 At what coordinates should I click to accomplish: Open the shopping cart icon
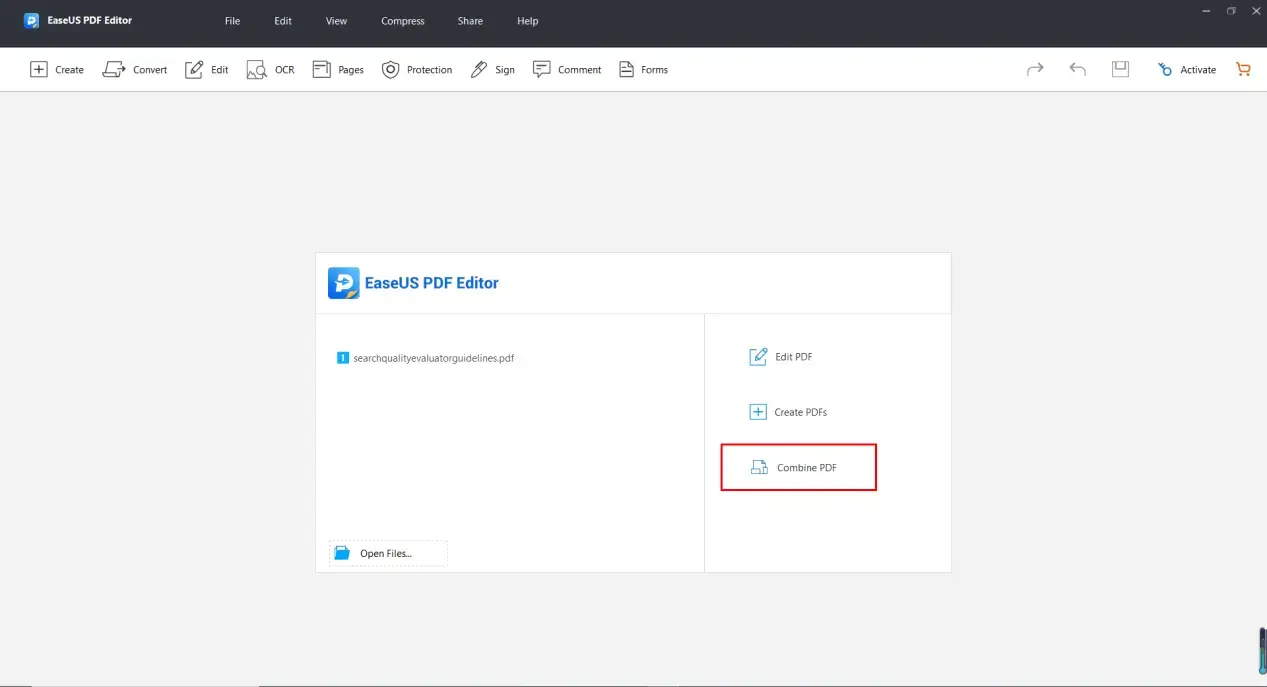coord(1243,69)
